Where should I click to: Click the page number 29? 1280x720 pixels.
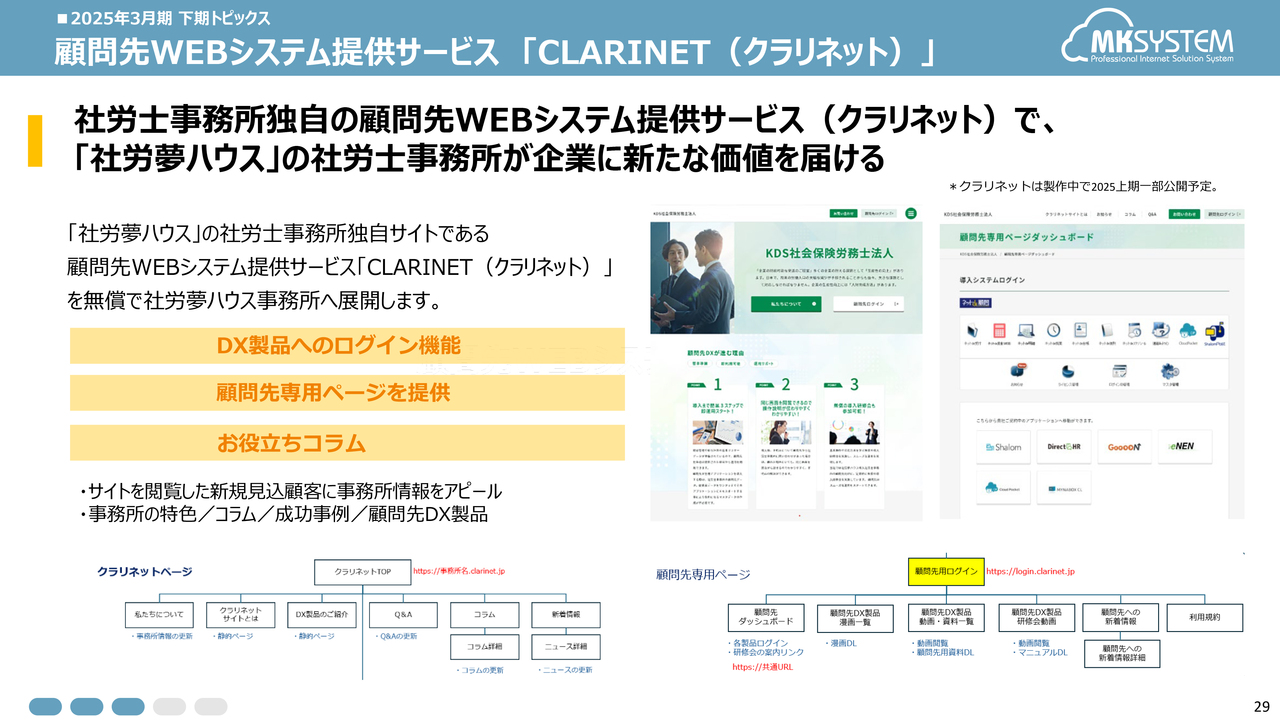(x=1260, y=705)
